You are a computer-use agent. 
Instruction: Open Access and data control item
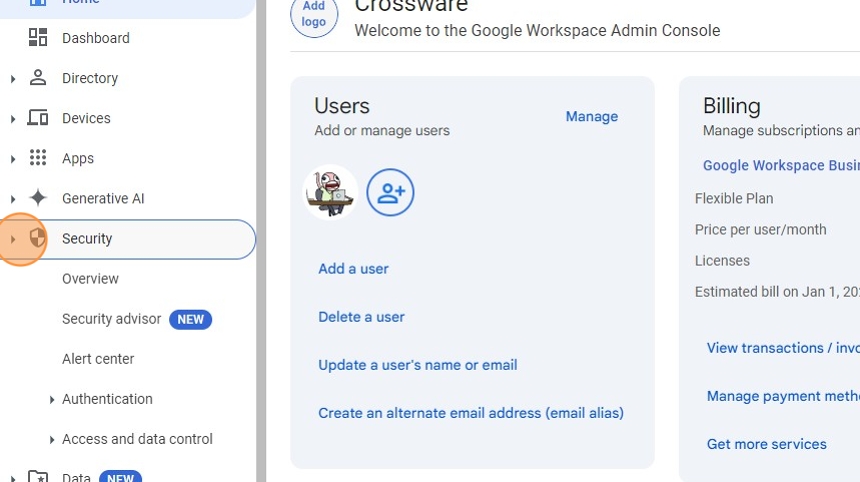(x=137, y=439)
